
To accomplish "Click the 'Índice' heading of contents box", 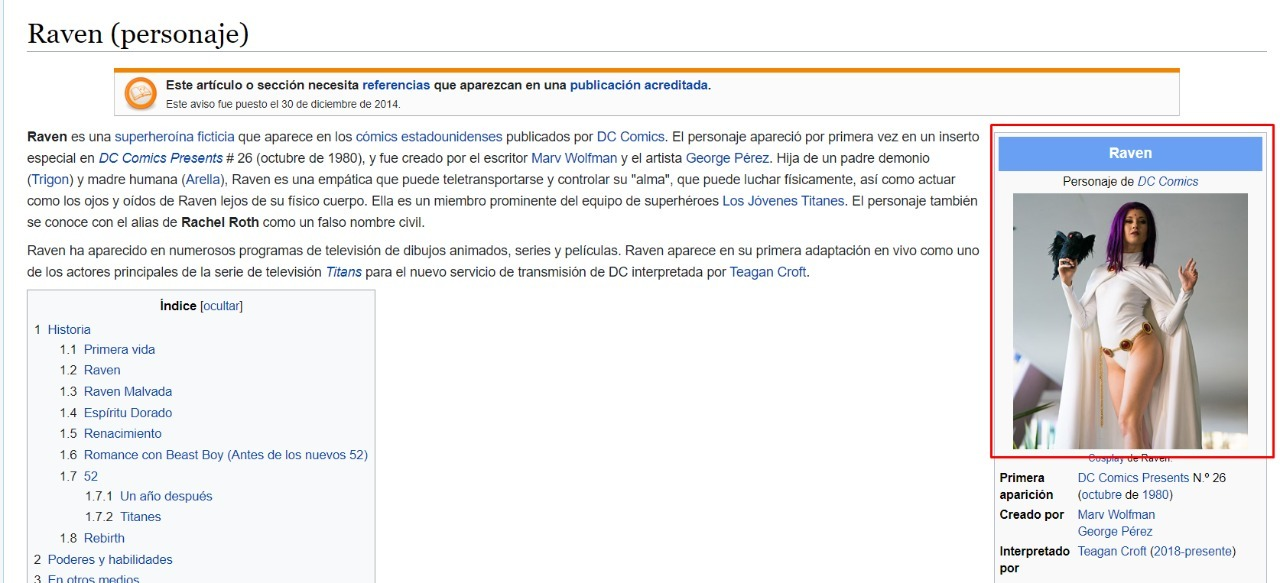I will point(178,306).
